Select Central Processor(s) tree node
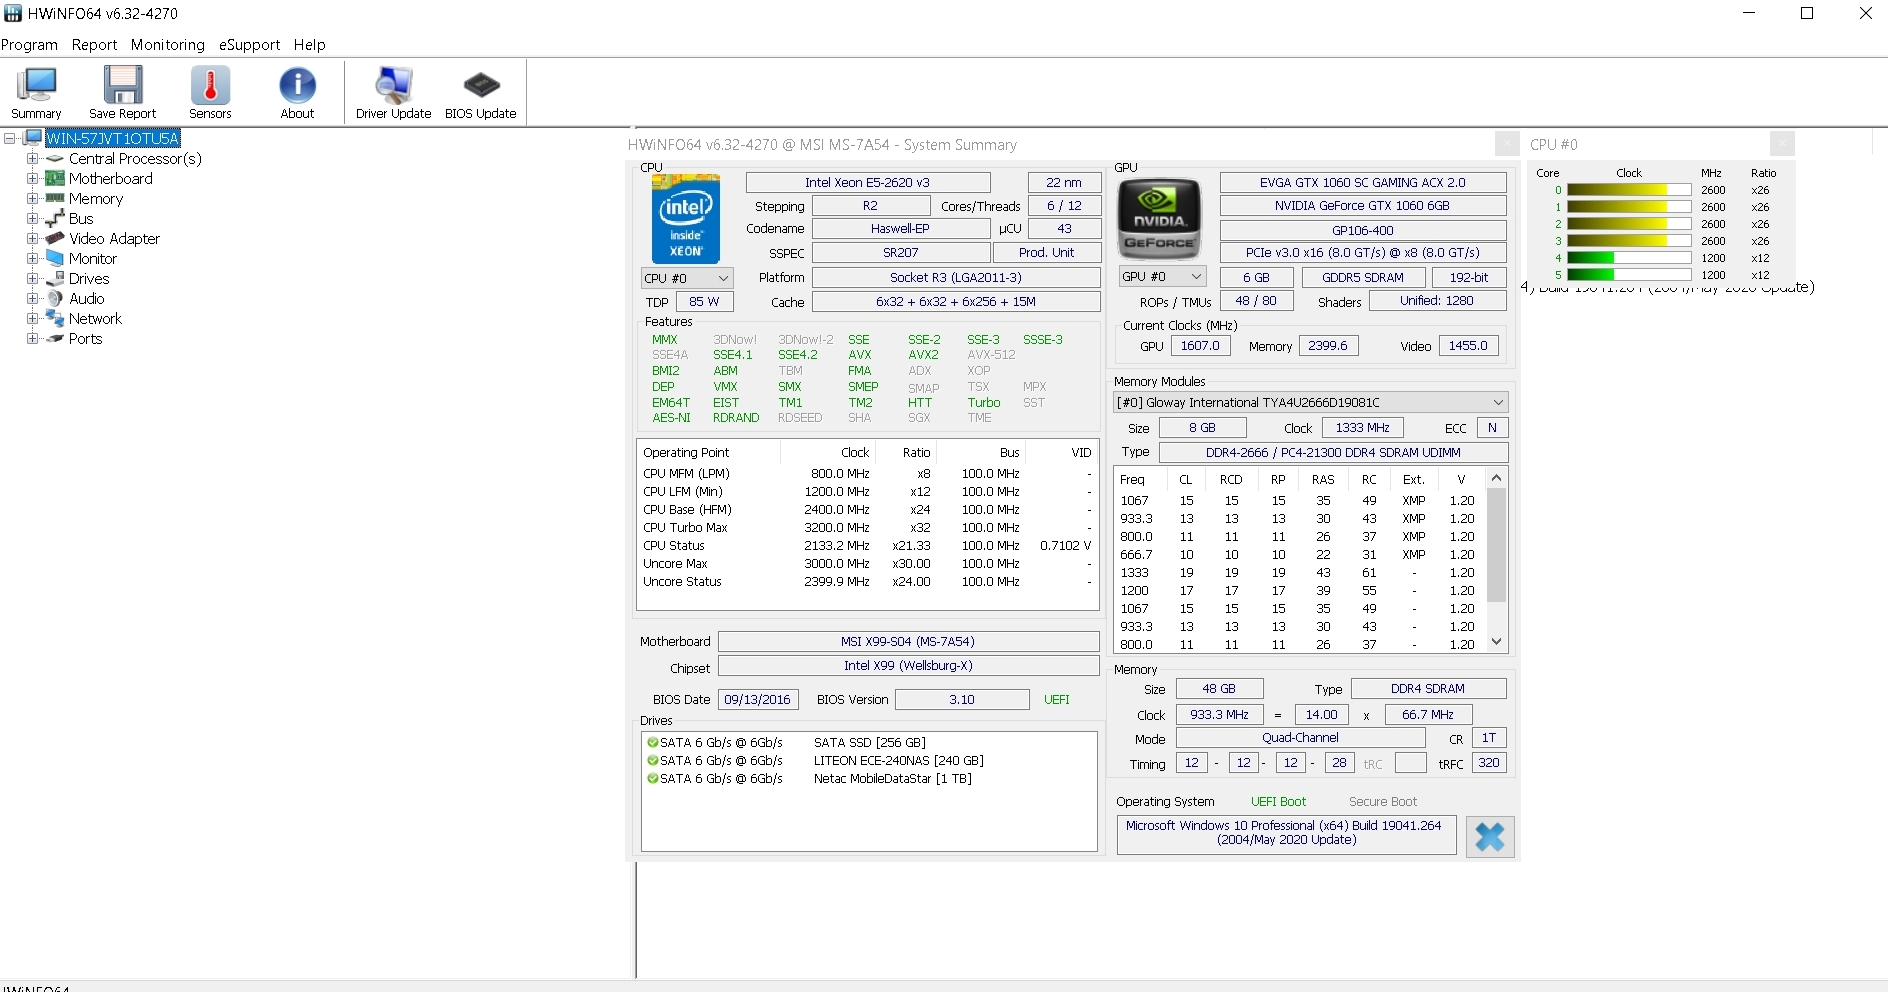 tap(135, 159)
